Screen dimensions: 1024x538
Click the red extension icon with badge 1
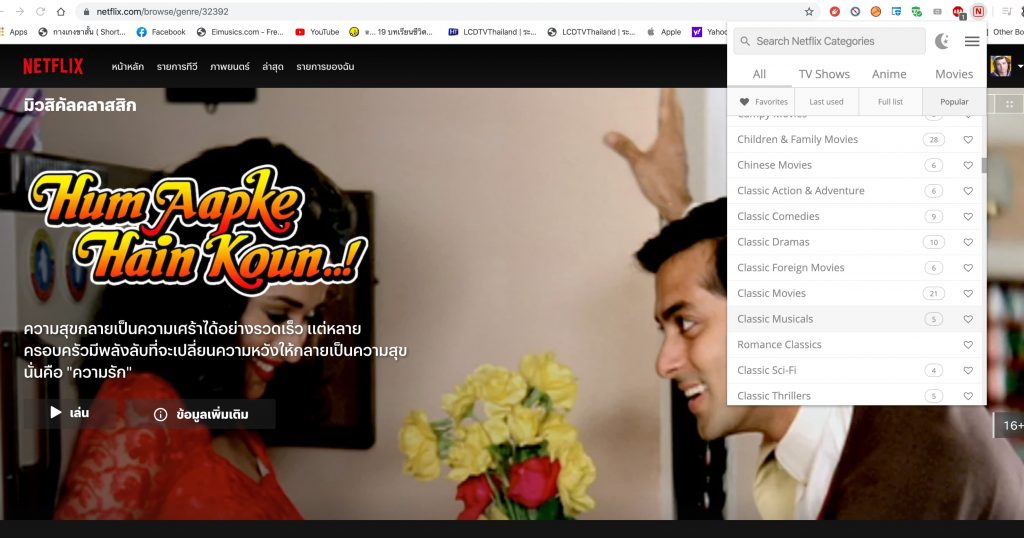[x=958, y=12]
